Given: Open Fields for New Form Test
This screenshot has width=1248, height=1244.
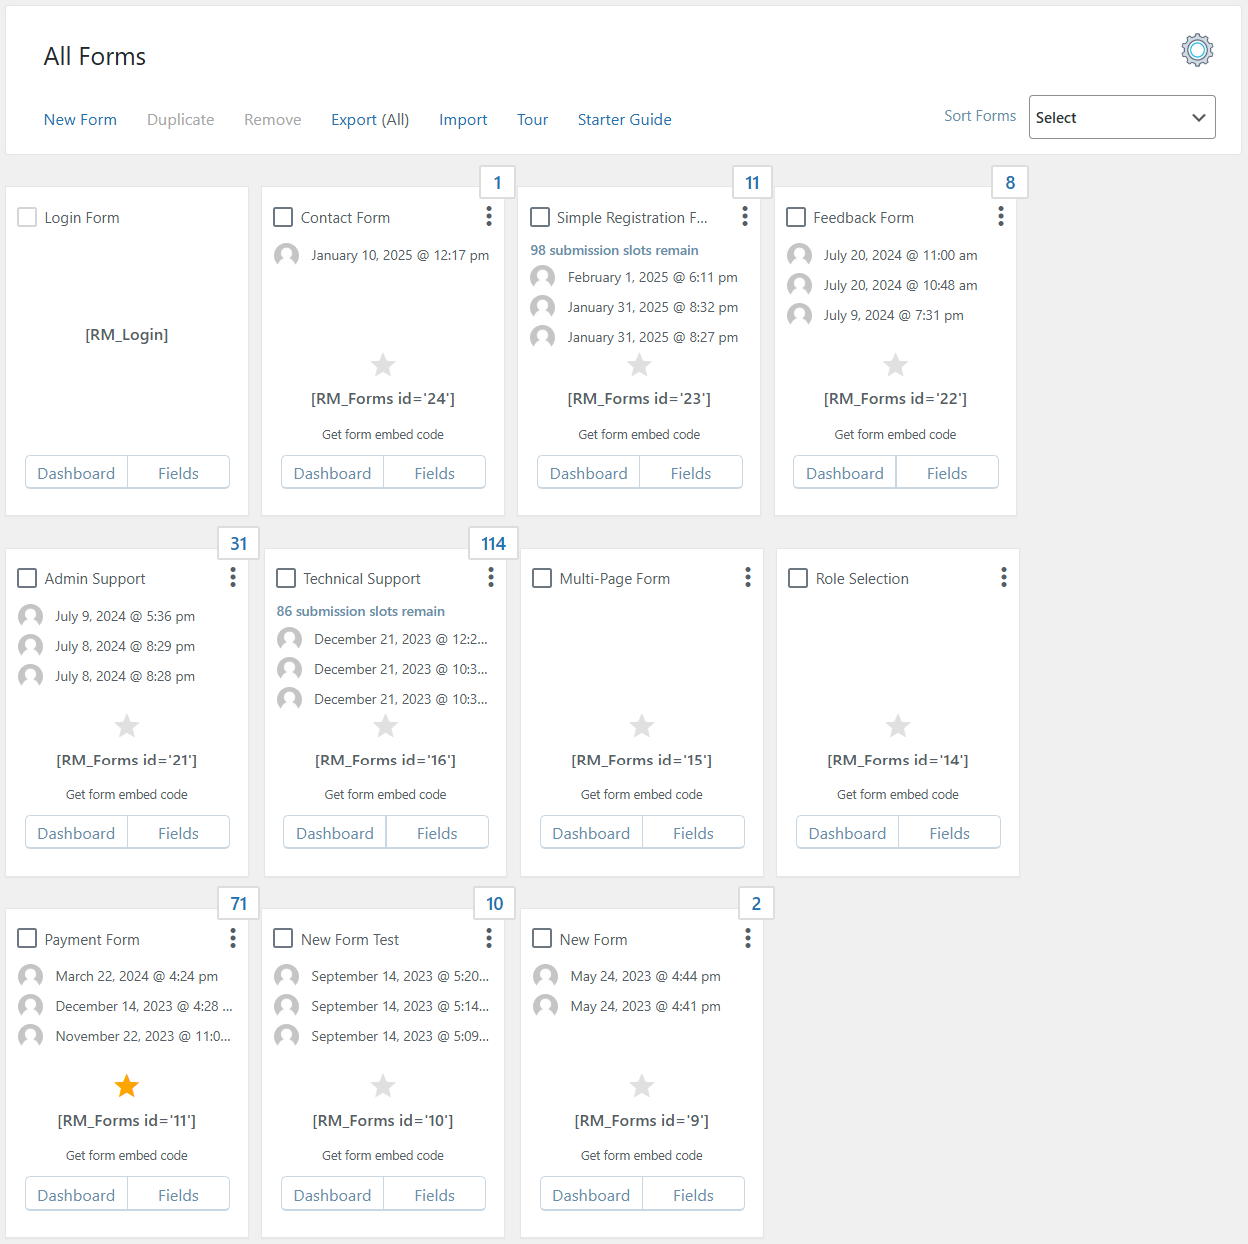Looking at the screenshot, I should pyautogui.click(x=434, y=1195).
